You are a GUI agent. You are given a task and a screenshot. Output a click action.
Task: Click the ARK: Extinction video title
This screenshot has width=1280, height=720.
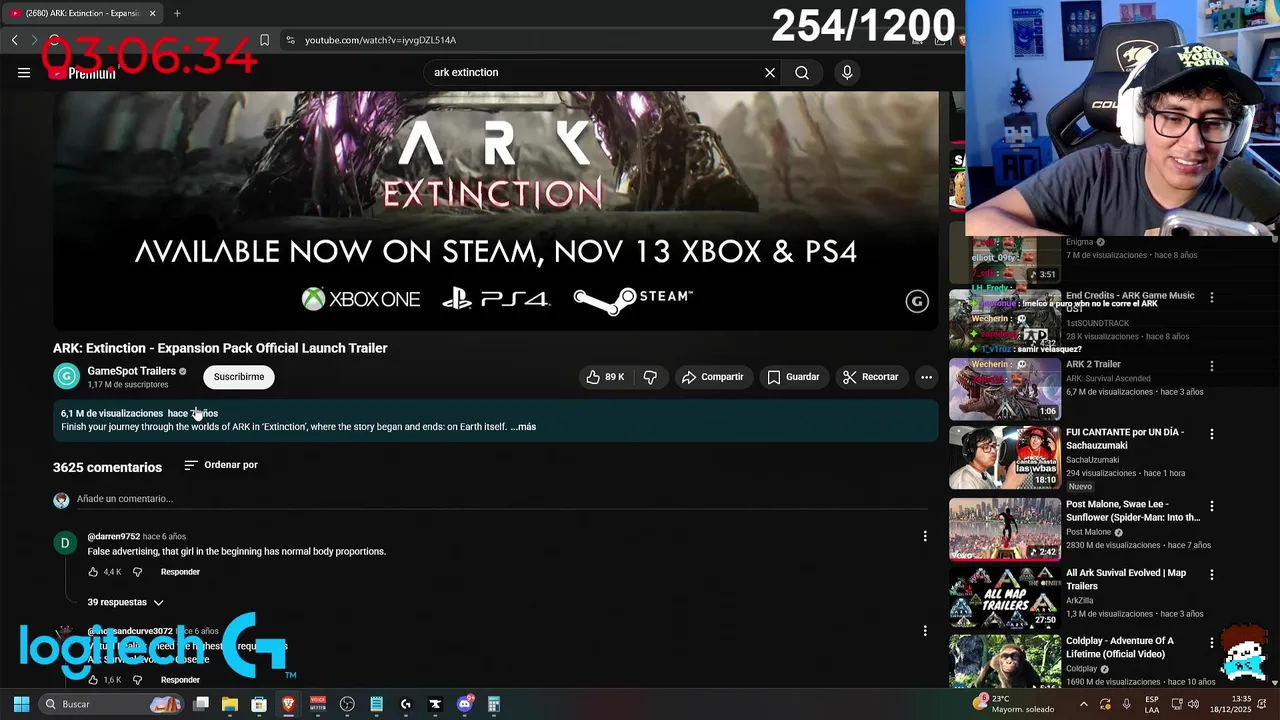[220, 348]
